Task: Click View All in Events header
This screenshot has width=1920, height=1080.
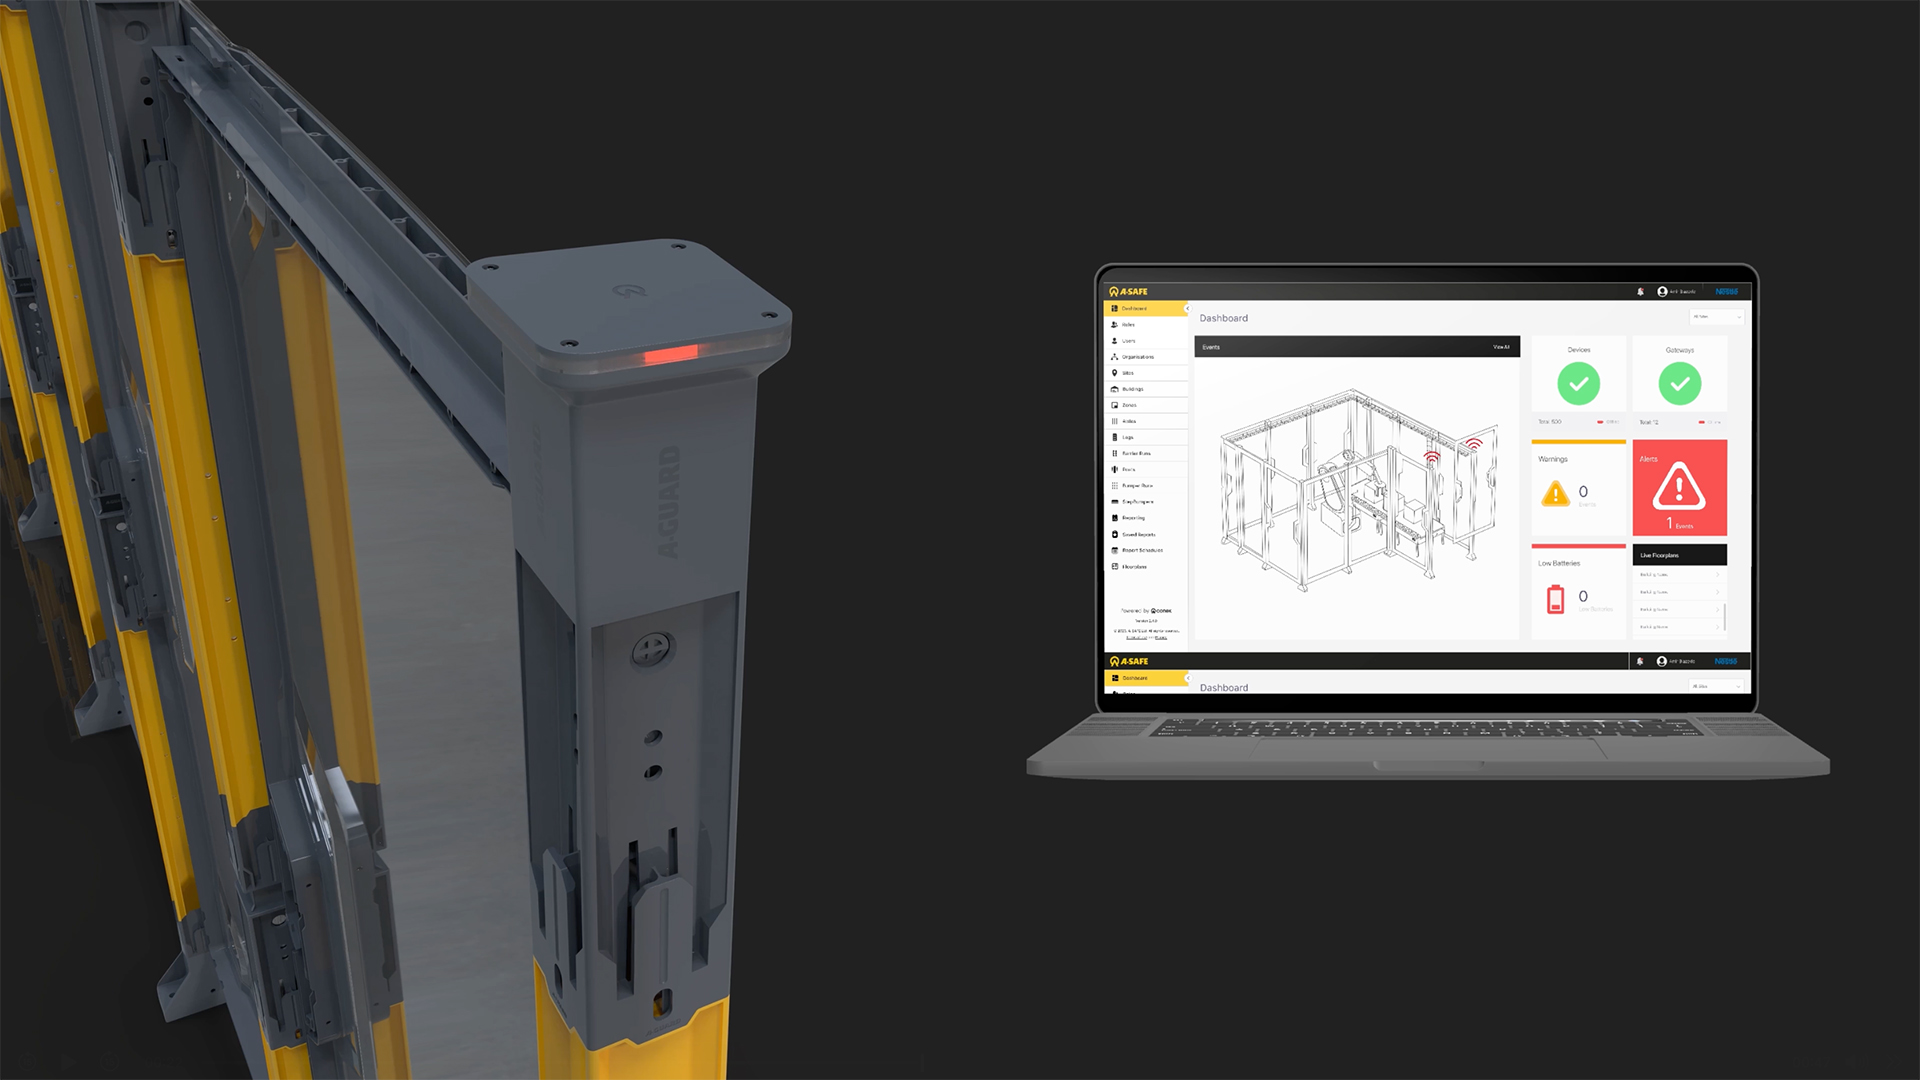Action: pyautogui.click(x=1500, y=347)
